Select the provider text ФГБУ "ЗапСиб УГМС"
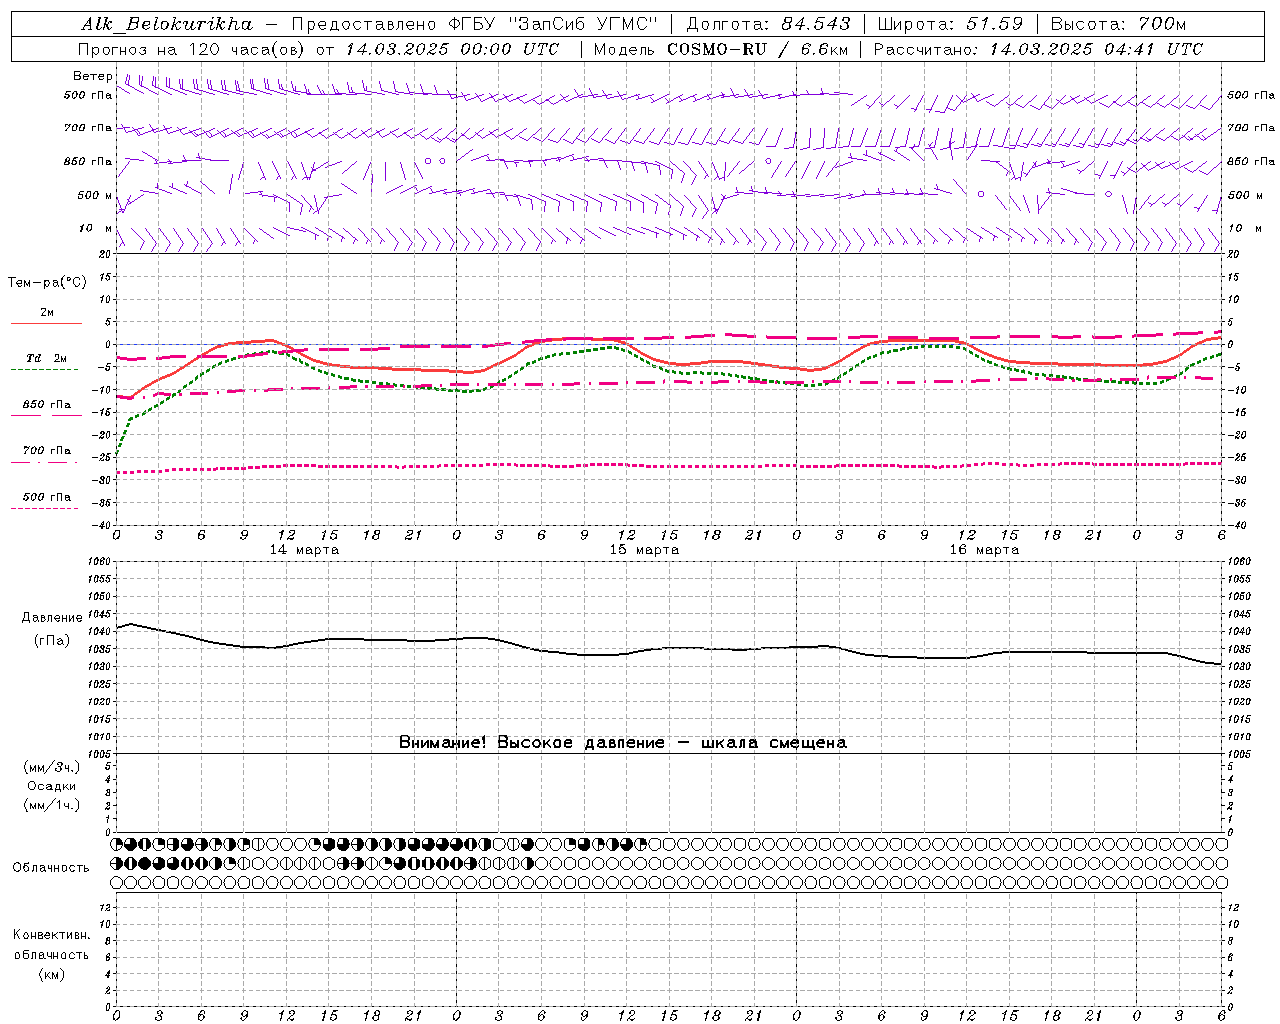Screen dimensions: 1280x1024 (554, 24)
